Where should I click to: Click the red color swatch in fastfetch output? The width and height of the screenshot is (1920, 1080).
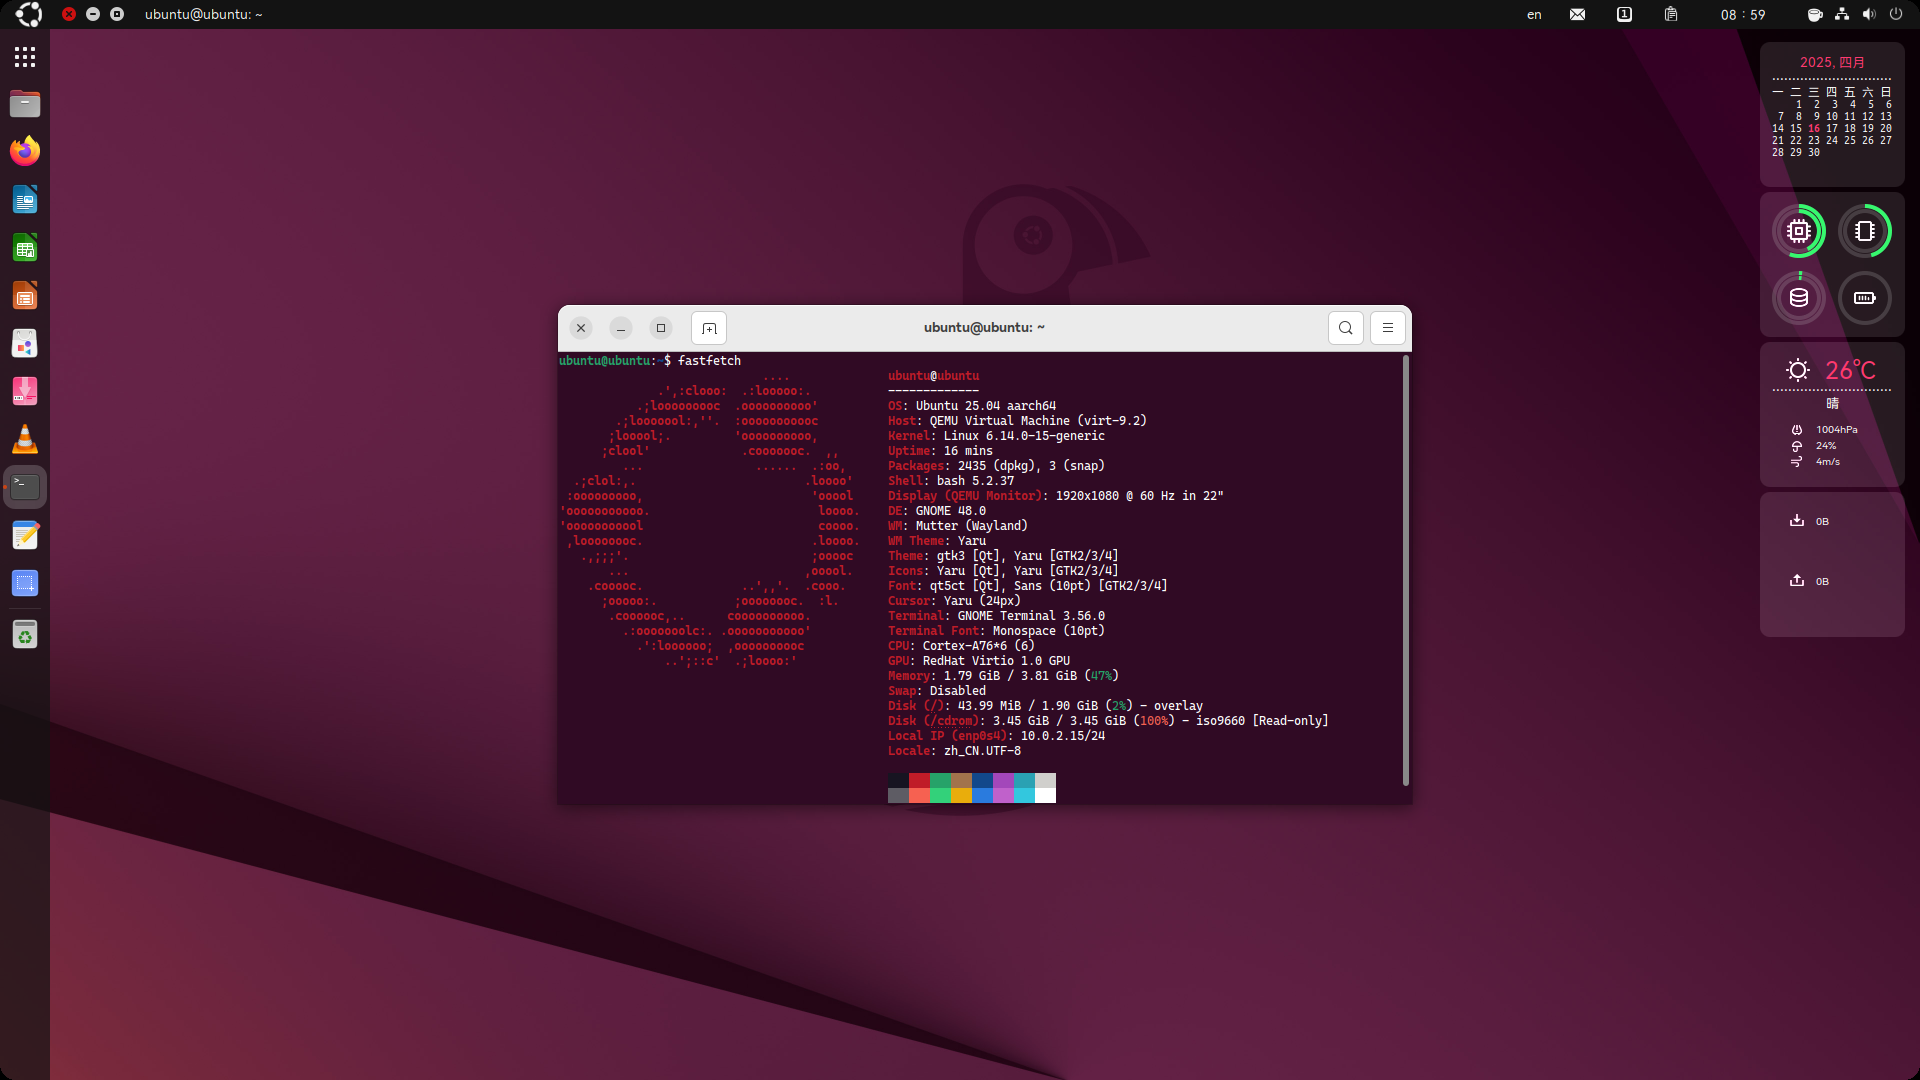(919, 780)
